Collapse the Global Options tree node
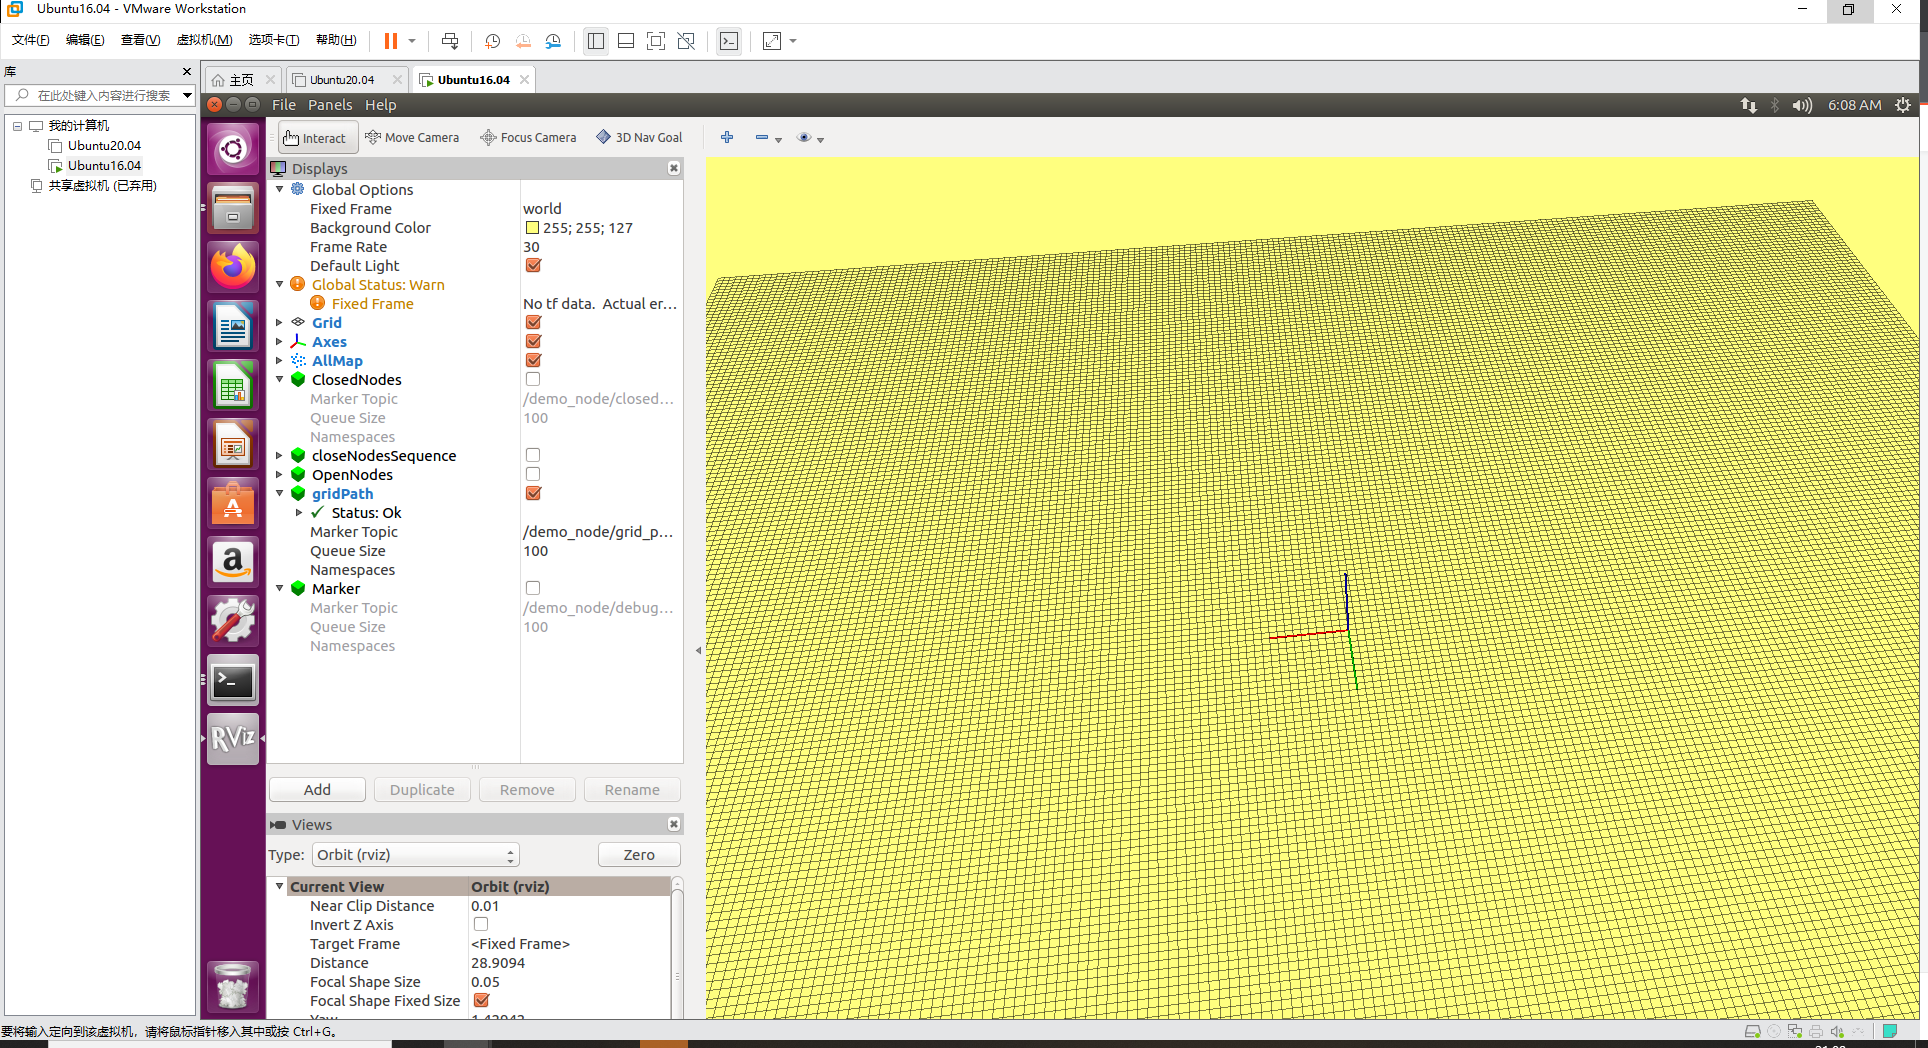 point(280,189)
